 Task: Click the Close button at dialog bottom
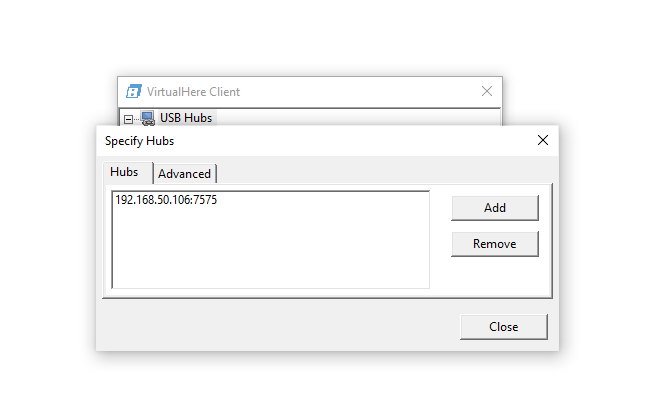click(x=503, y=327)
